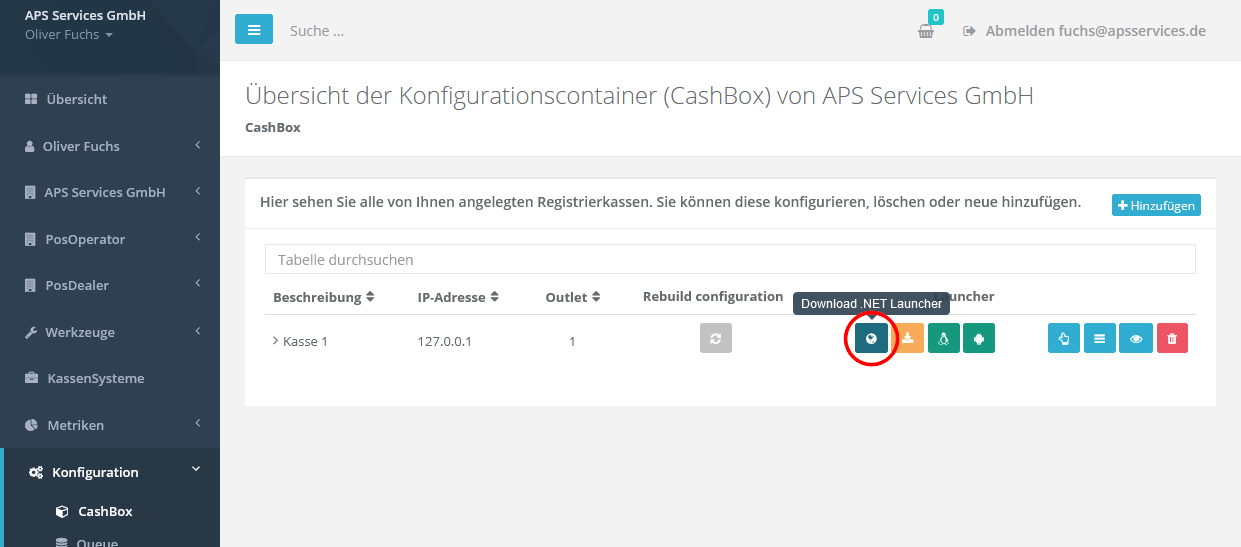Open the Oliver Fuchs user dropdown
The height and width of the screenshot is (547, 1241).
69,35
